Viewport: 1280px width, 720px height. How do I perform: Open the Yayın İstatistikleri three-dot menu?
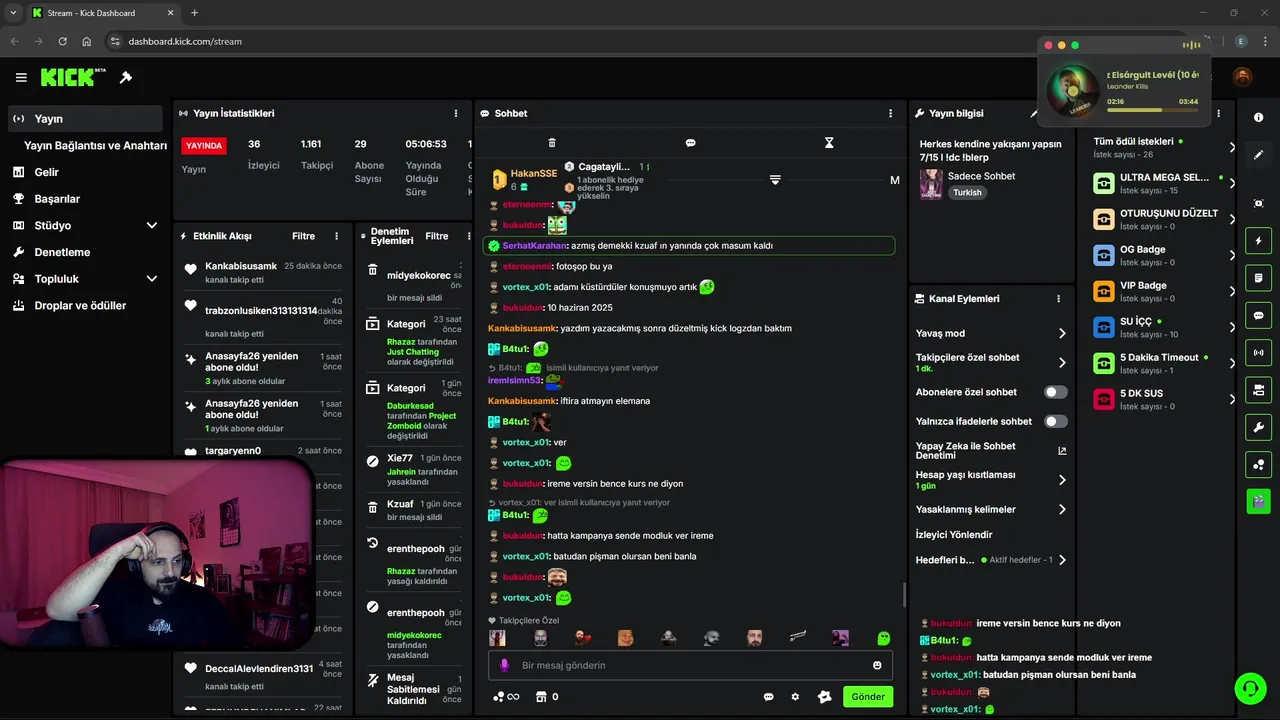pyautogui.click(x=456, y=113)
